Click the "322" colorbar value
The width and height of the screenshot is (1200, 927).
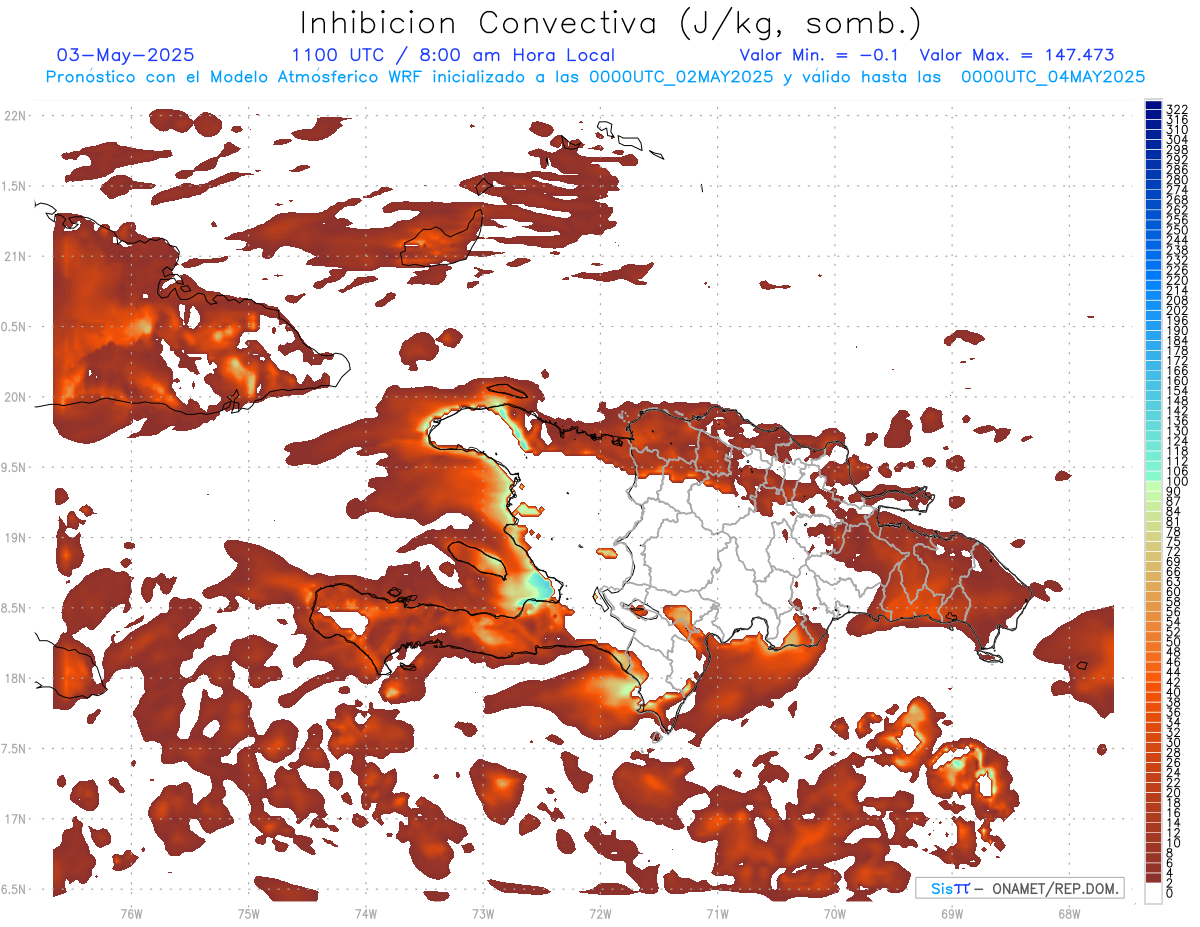tap(1176, 108)
